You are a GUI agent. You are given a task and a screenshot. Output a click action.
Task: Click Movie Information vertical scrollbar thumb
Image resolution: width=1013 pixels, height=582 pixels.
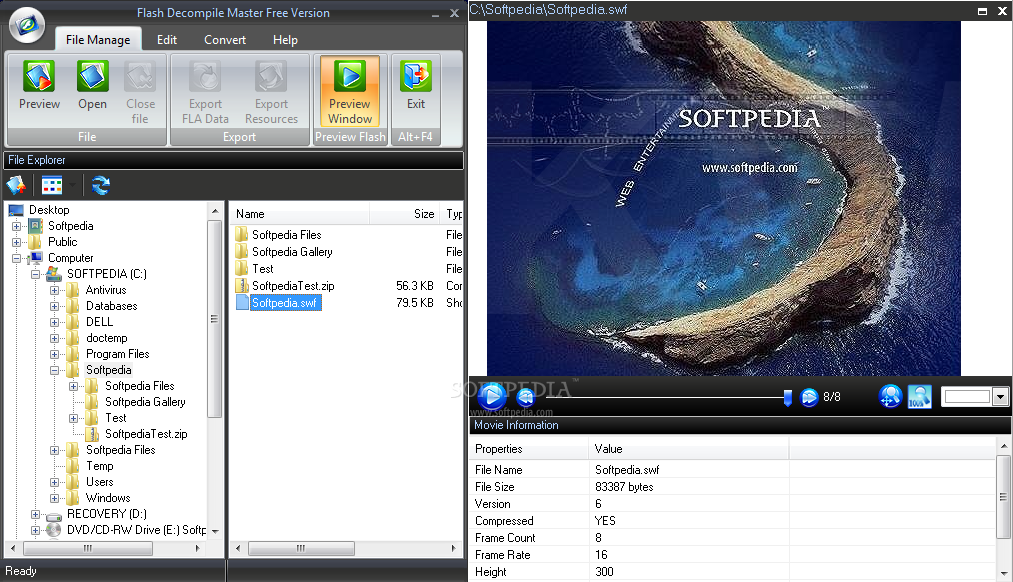pos(1003,497)
